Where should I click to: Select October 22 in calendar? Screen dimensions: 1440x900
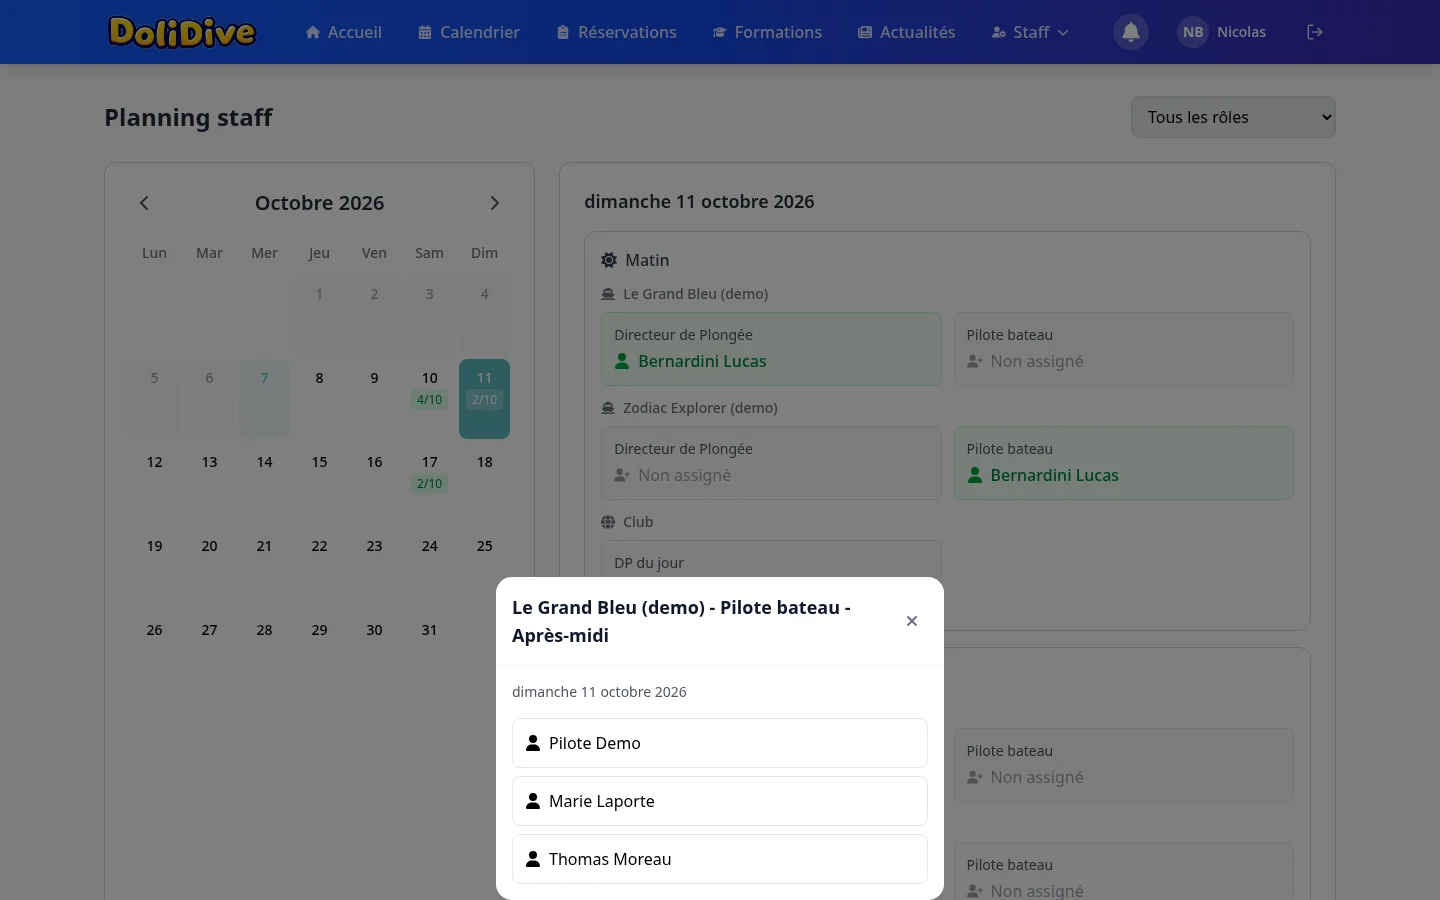(x=319, y=566)
